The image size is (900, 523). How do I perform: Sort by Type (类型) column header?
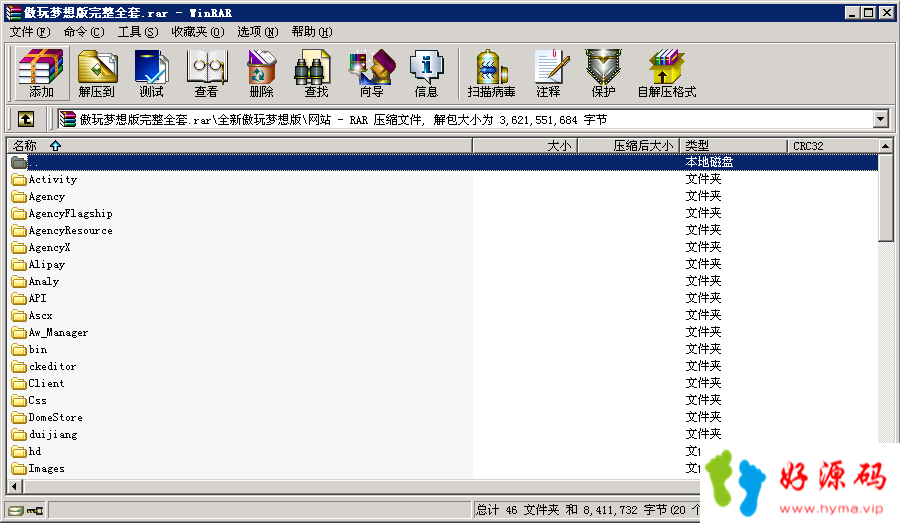pos(733,146)
